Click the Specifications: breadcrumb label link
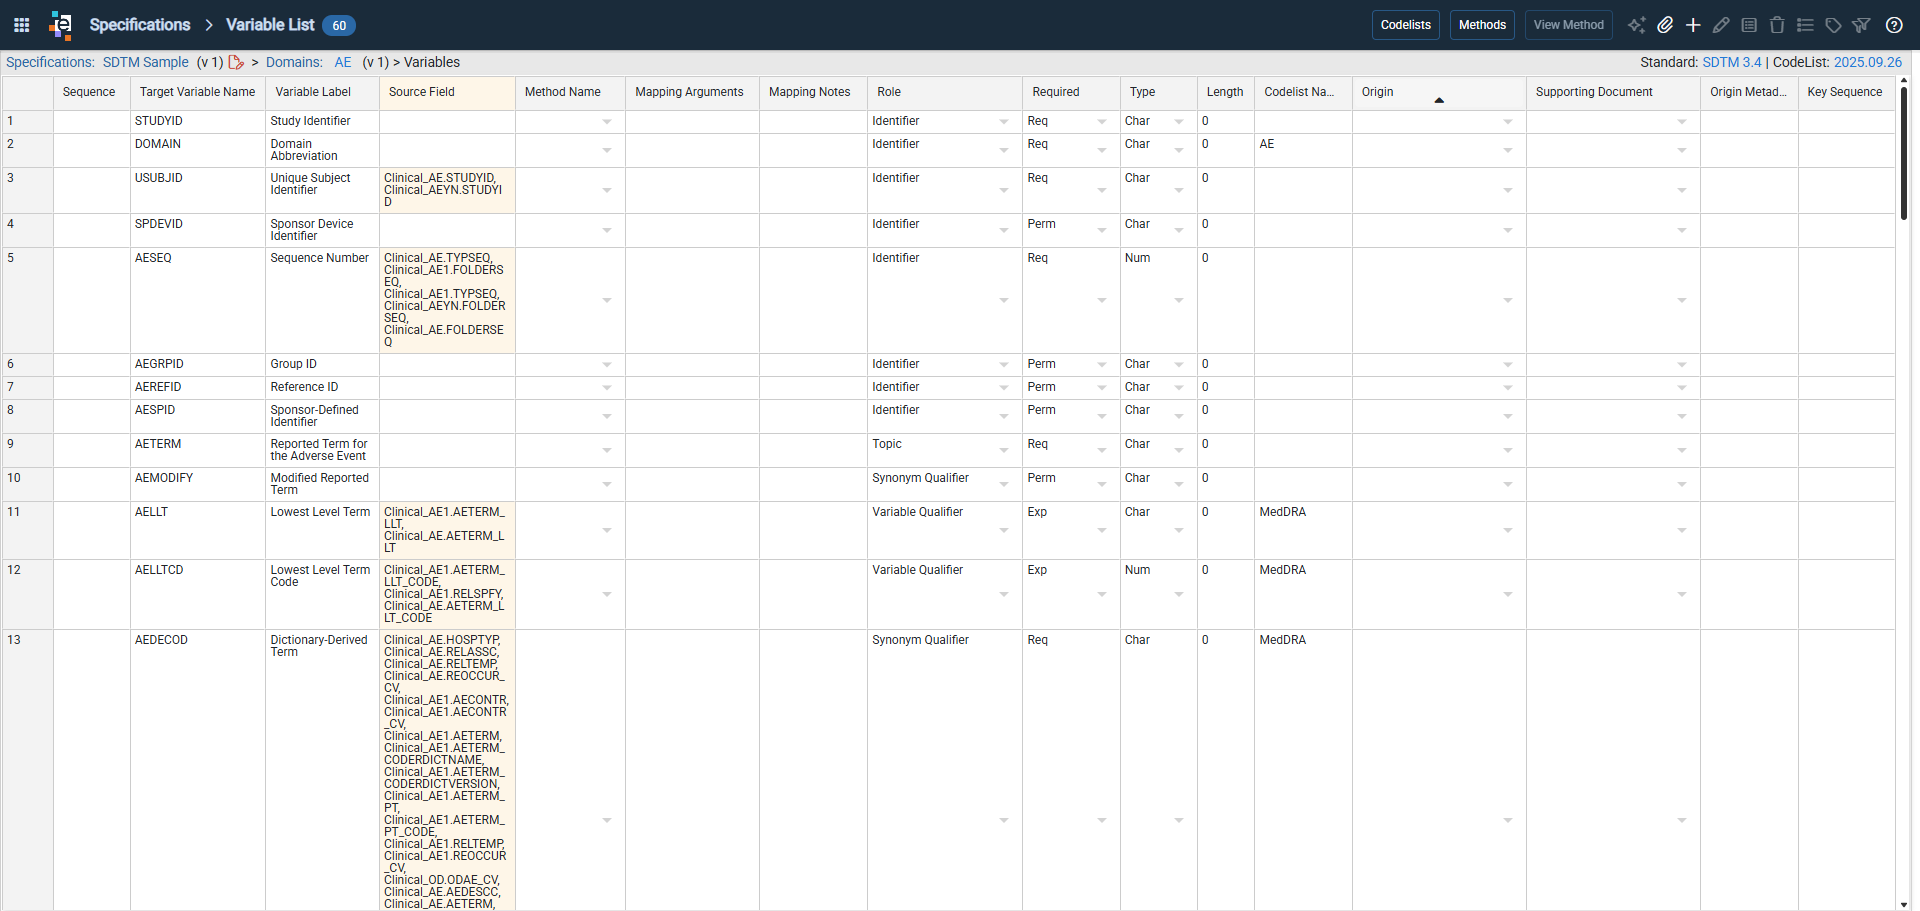This screenshot has height=911, width=1920. coord(50,62)
